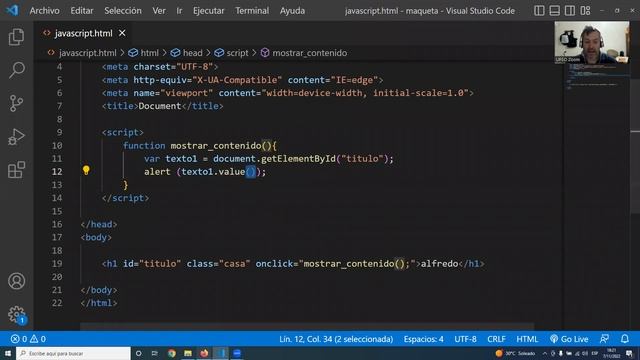Open the Accounts menu icon
640x360 pixels.
16,281
